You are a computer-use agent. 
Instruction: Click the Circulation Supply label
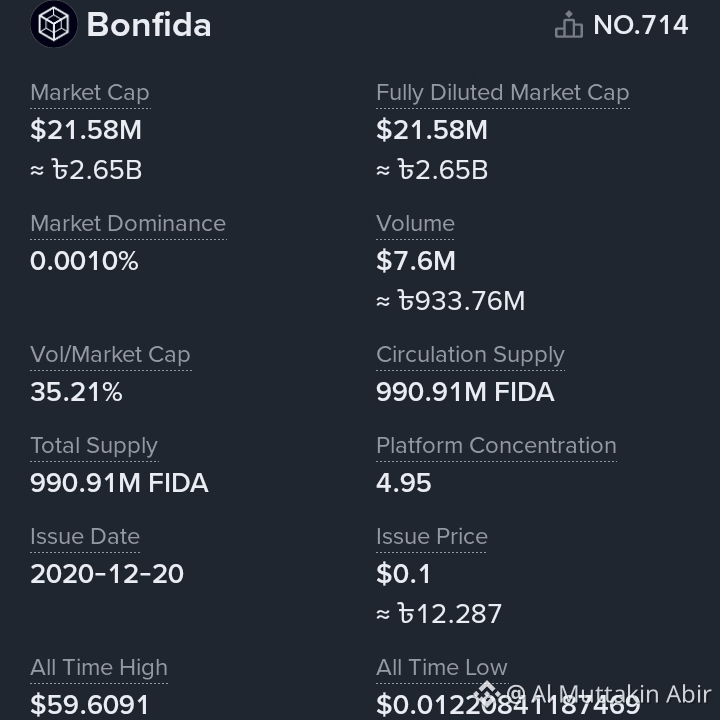470,355
